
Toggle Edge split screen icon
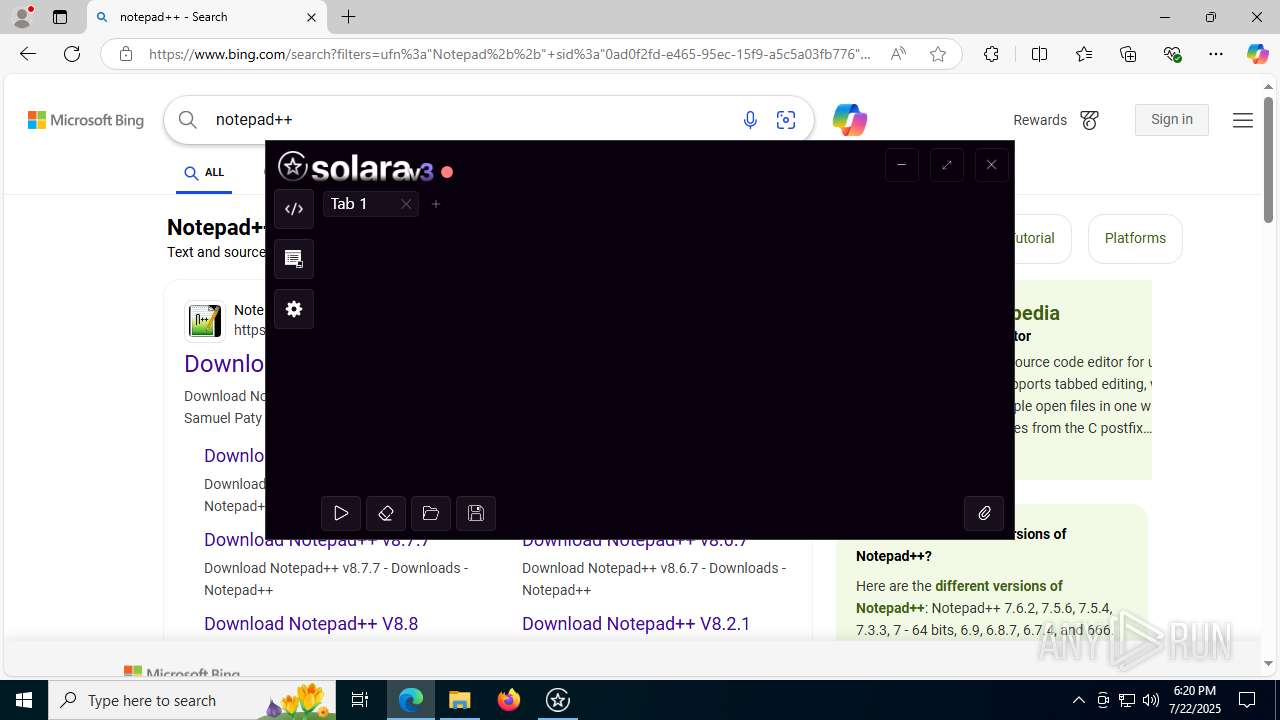coord(1039,54)
